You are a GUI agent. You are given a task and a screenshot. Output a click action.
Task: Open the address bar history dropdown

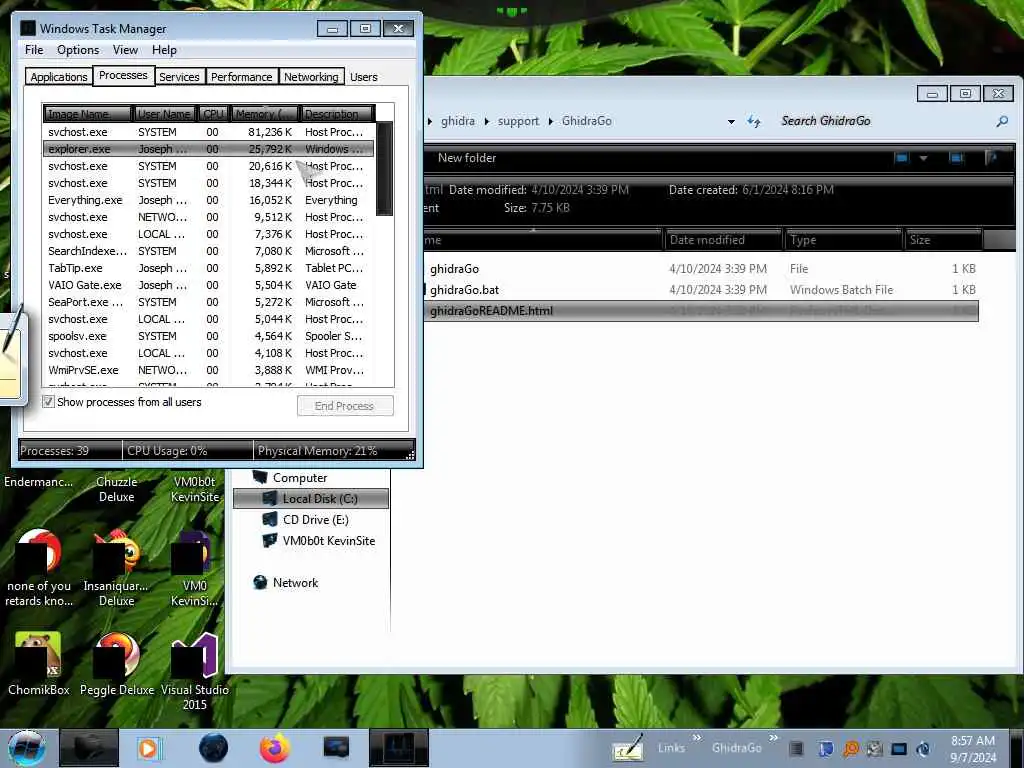coord(731,121)
